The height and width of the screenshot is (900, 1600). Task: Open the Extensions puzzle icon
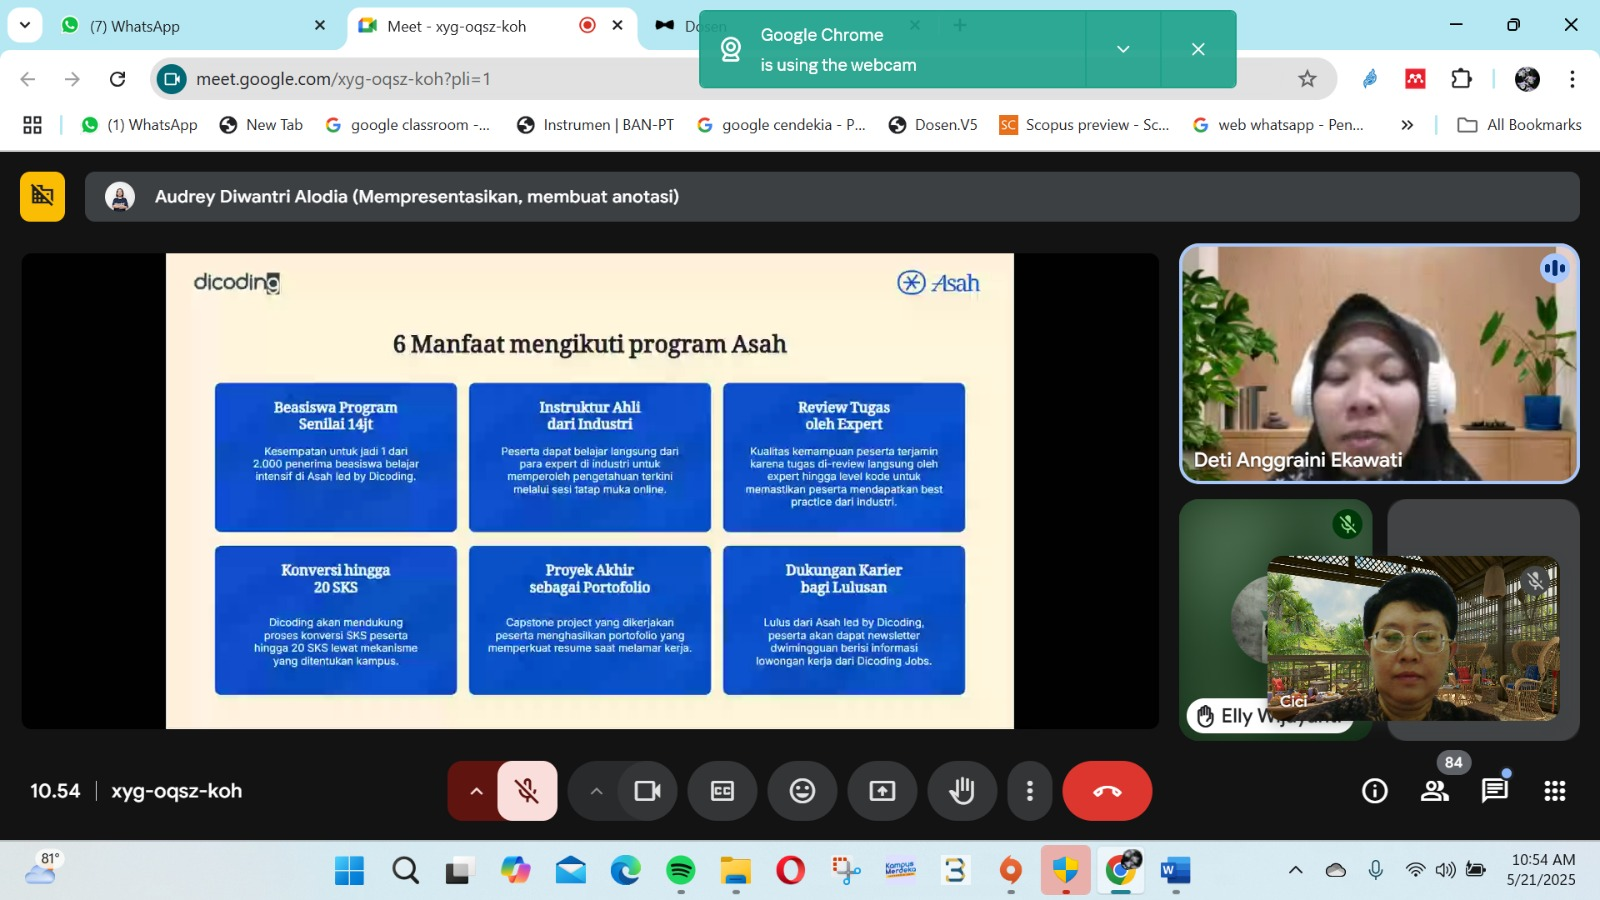point(1461,79)
